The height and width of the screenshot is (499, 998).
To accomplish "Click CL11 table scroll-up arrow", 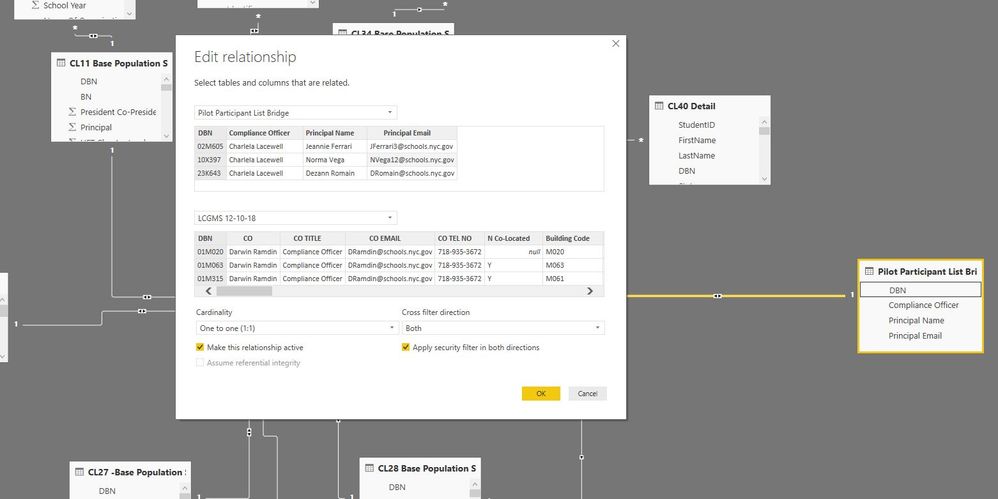I will (166, 79).
